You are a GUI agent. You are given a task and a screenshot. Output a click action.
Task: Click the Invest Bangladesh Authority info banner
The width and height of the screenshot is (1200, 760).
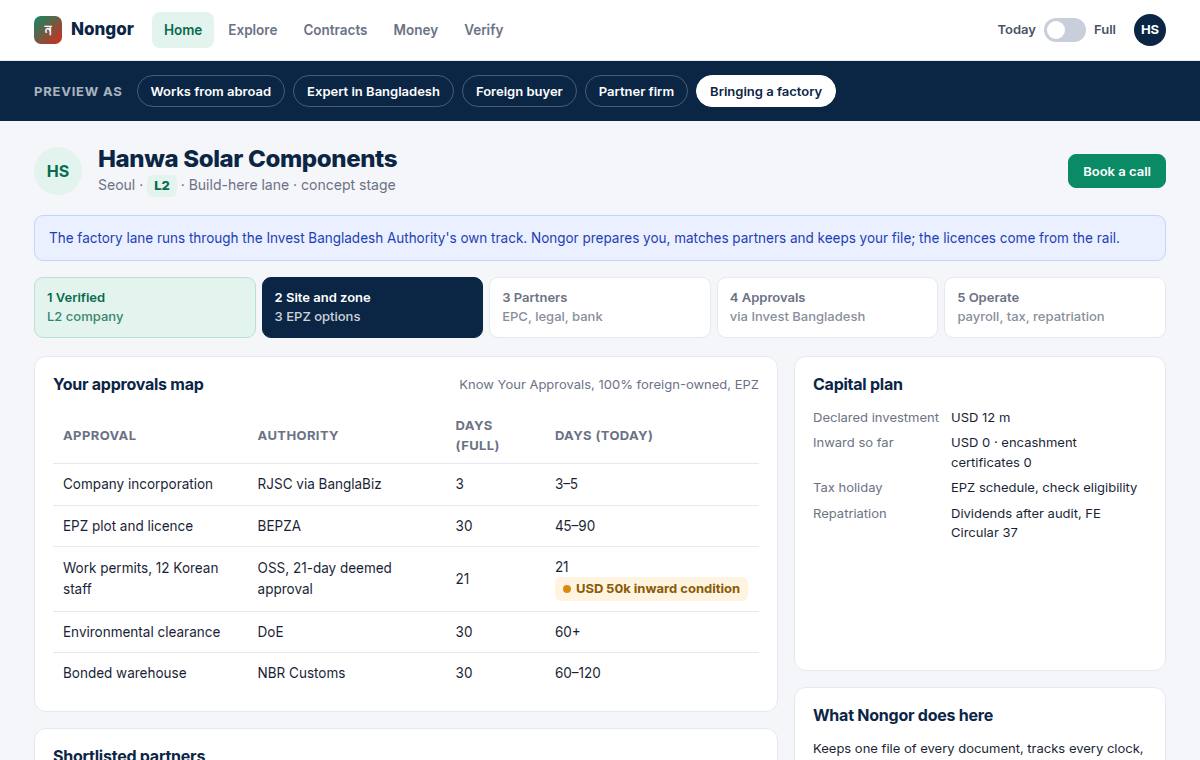600,238
